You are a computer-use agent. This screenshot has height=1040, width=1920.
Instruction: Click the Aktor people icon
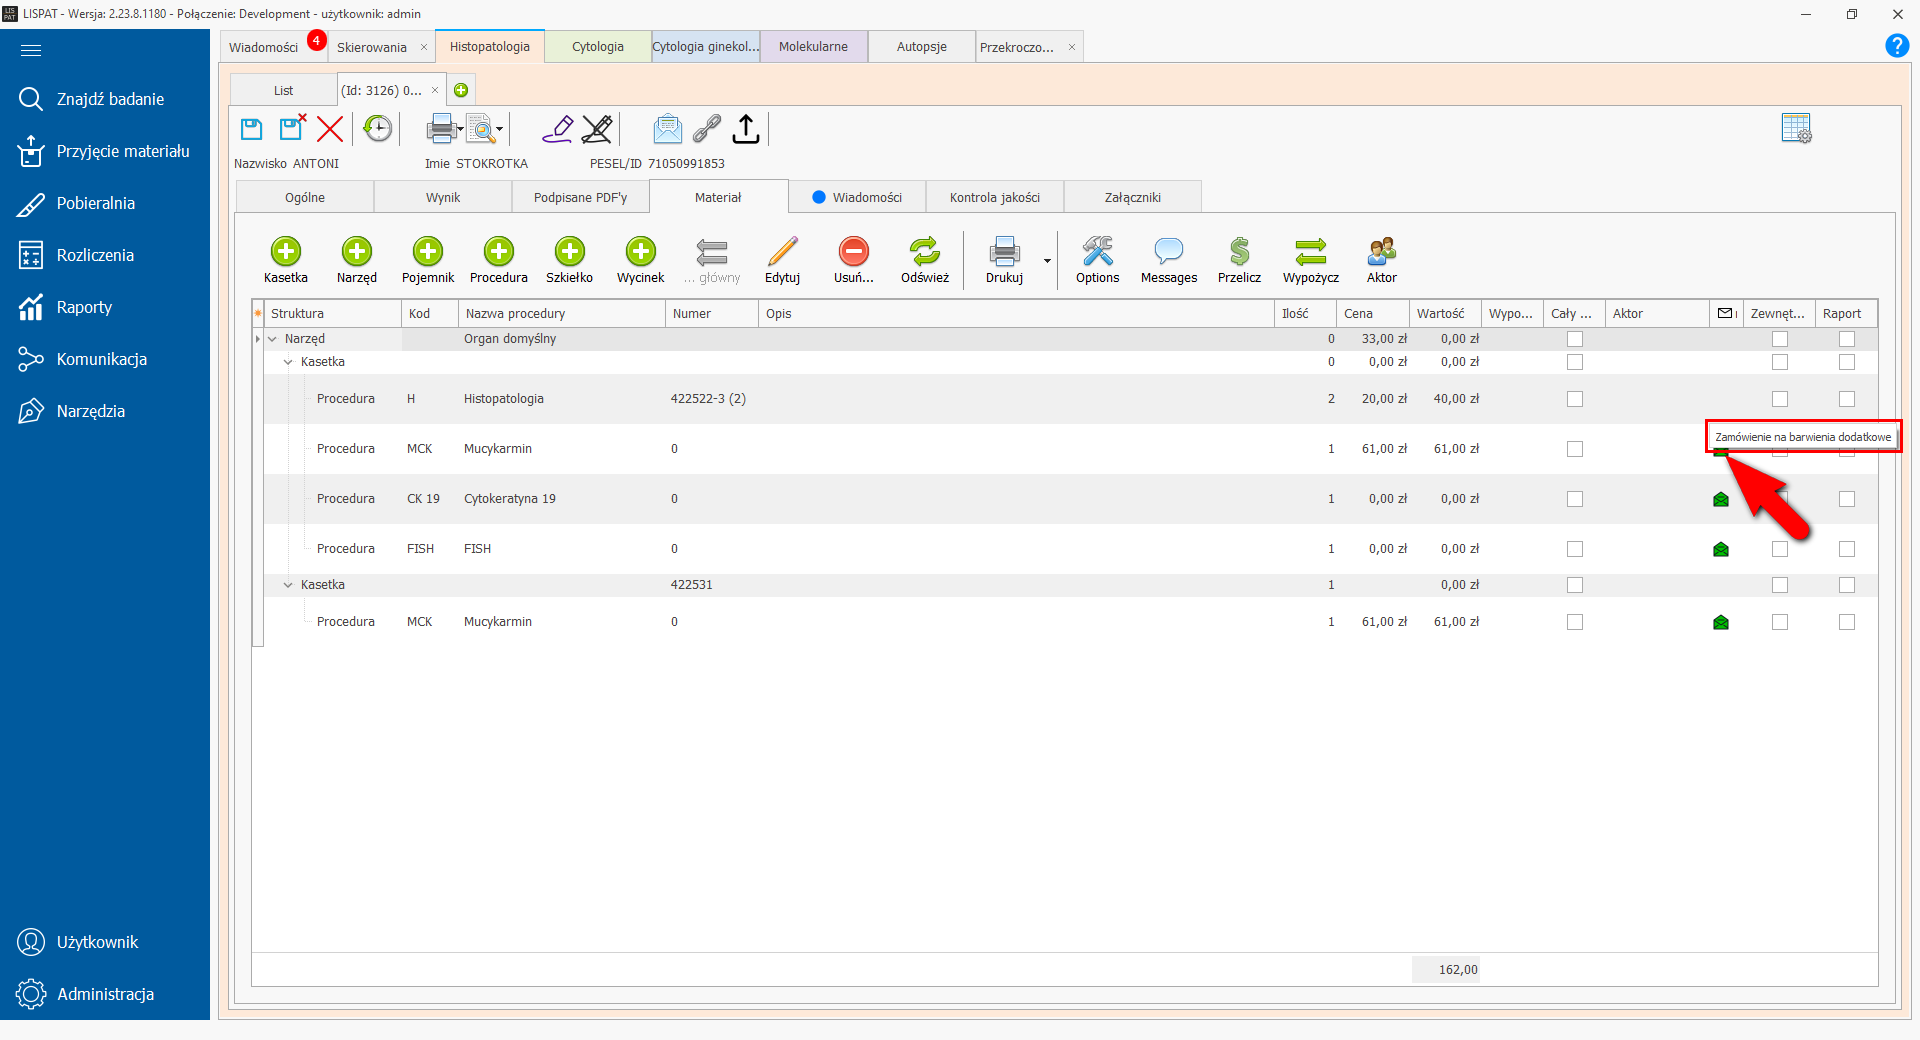(x=1382, y=260)
